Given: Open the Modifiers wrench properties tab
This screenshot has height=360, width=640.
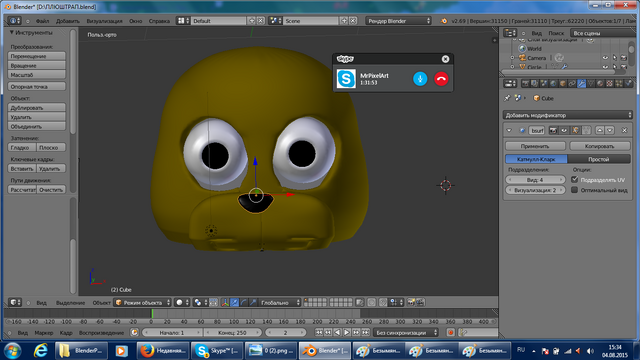Looking at the screenshot, I should click(582, 84).
